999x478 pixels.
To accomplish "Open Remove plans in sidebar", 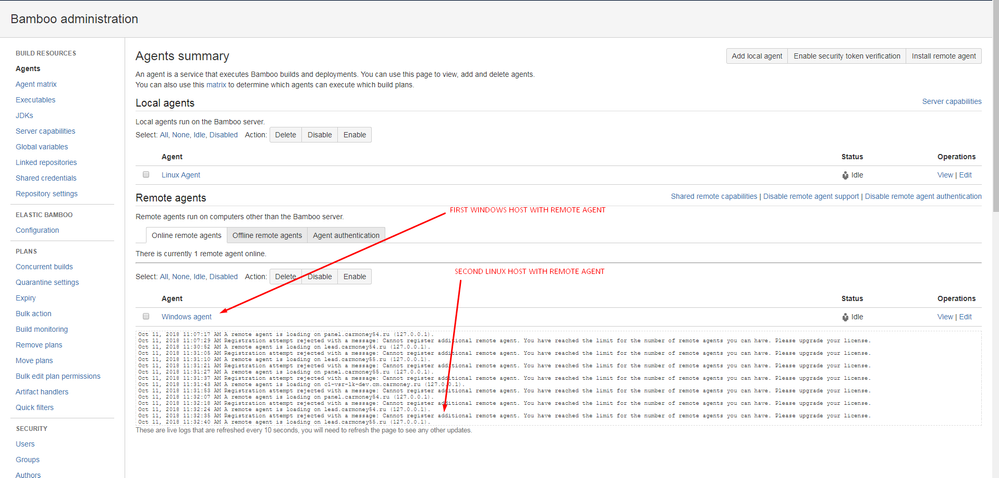I will tap(38, 345).
